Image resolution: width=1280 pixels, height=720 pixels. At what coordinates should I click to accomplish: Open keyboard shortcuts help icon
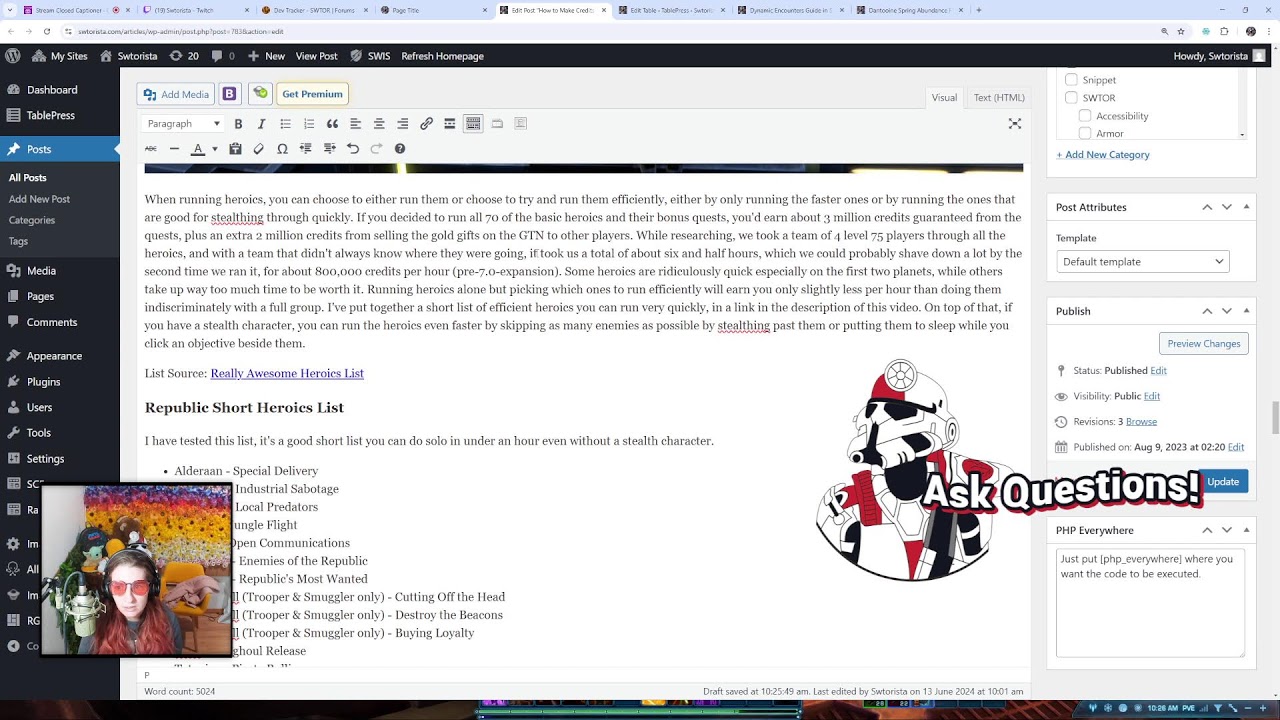(x=400, y=149)
